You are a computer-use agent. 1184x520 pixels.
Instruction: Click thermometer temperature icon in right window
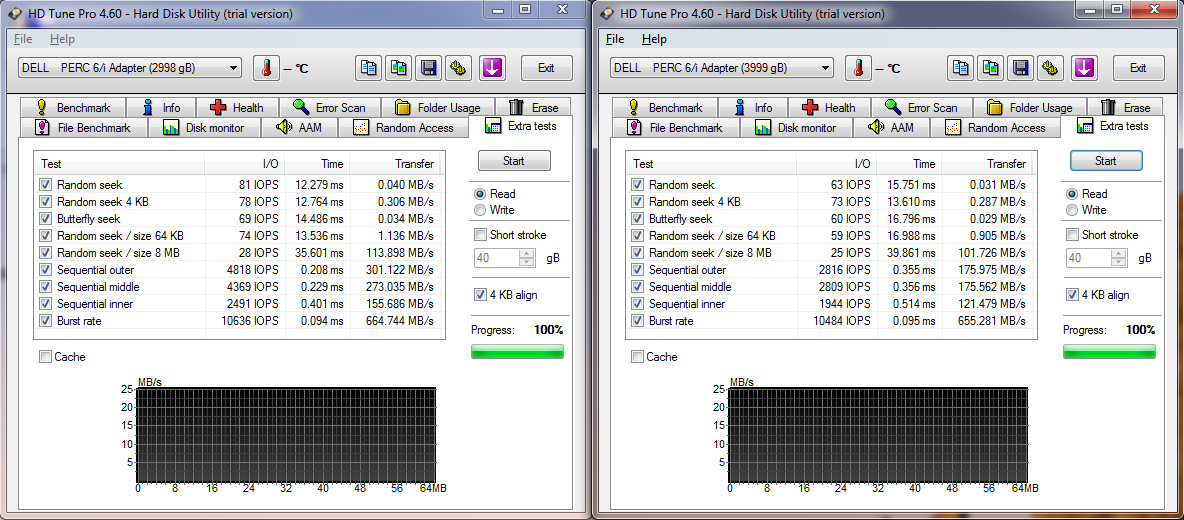(x=858, y=68)
